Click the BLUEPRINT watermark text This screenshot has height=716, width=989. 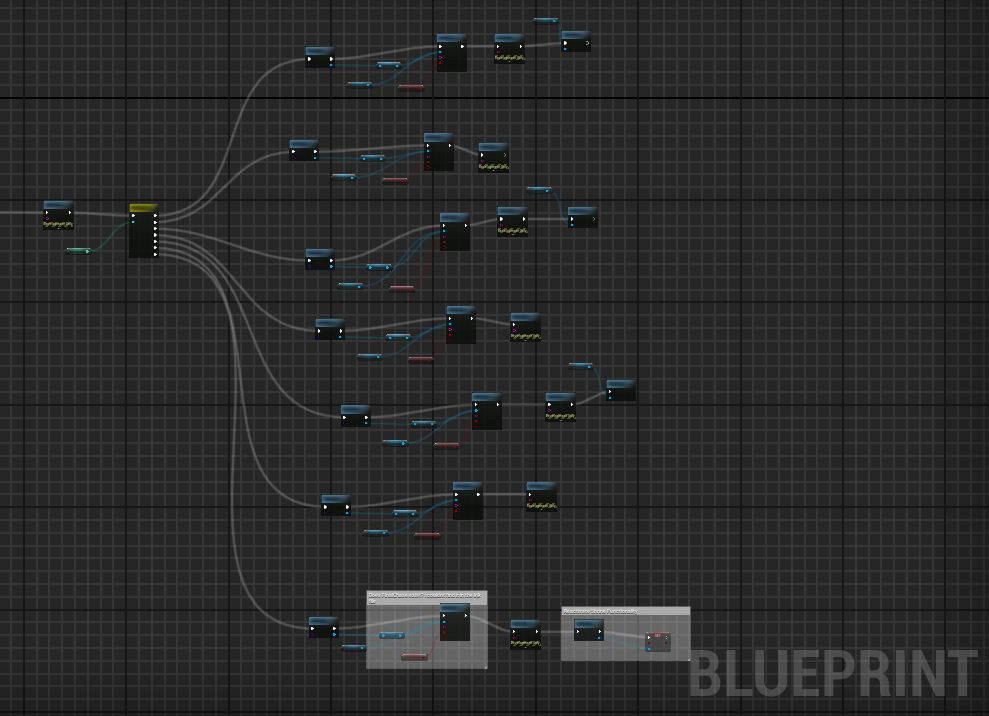point(832,673)
